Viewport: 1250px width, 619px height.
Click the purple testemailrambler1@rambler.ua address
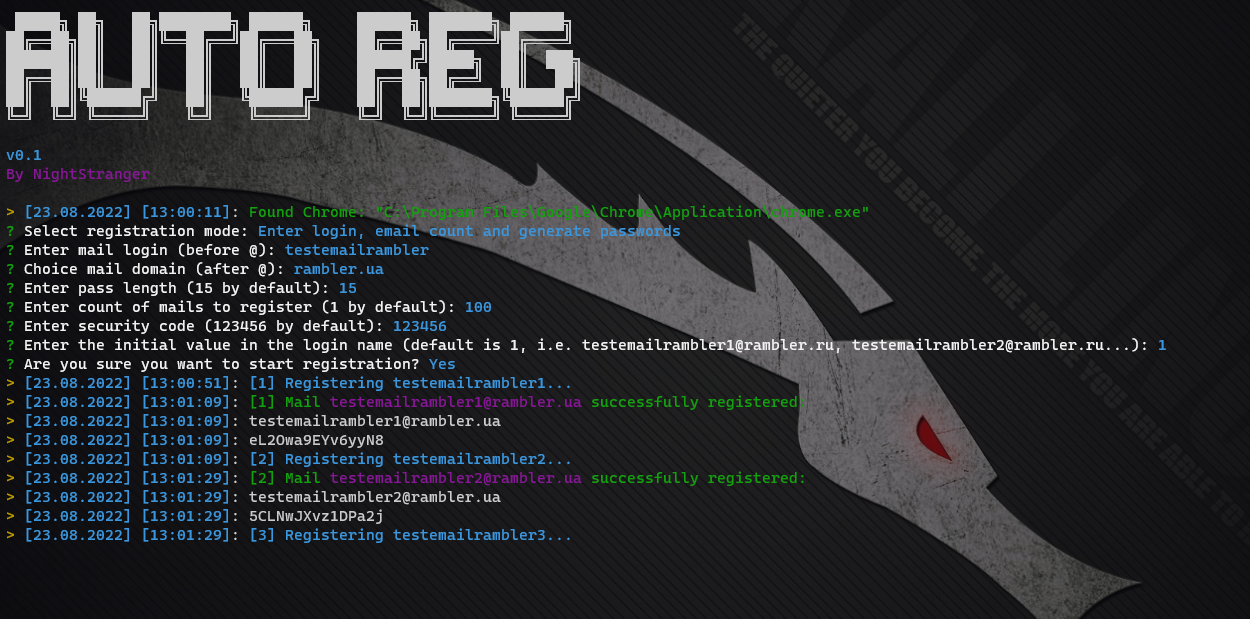pyautogui.click(x=456, y=402)
